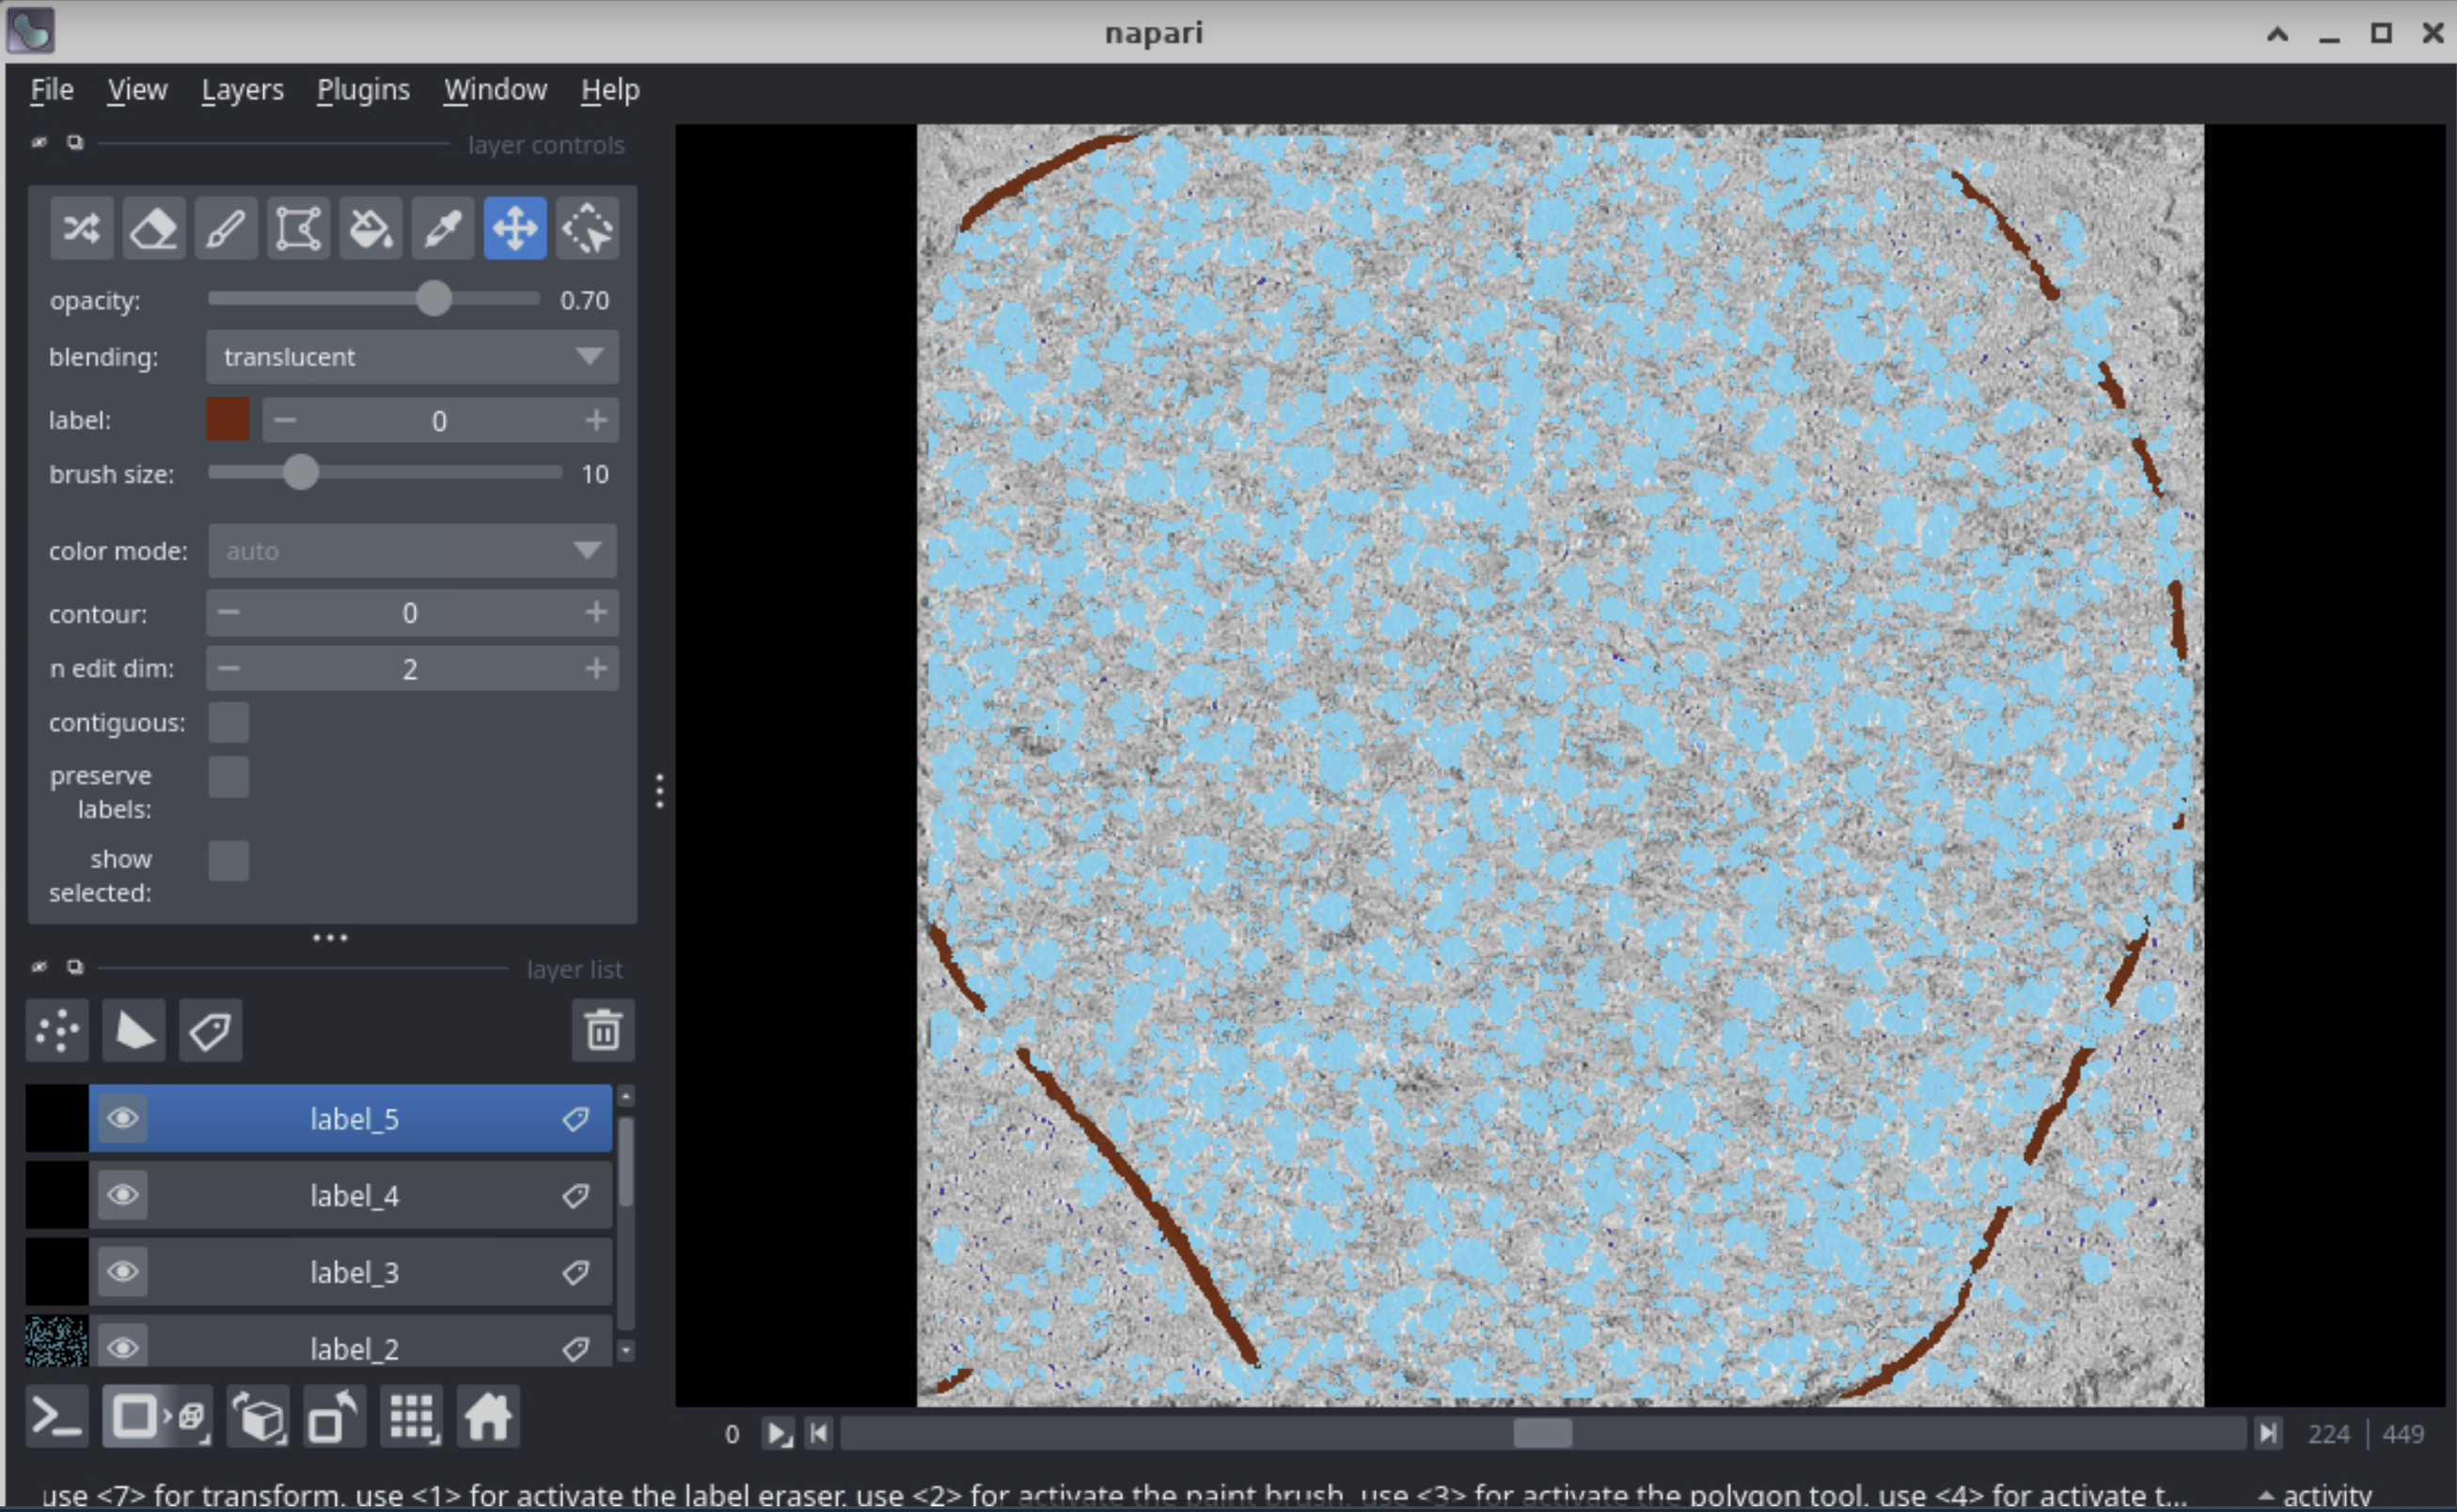Image resolution: width=2457 pixels, height=1512 pixels.
Task: Select the label_3 layer
Action: pos(354,1272)
